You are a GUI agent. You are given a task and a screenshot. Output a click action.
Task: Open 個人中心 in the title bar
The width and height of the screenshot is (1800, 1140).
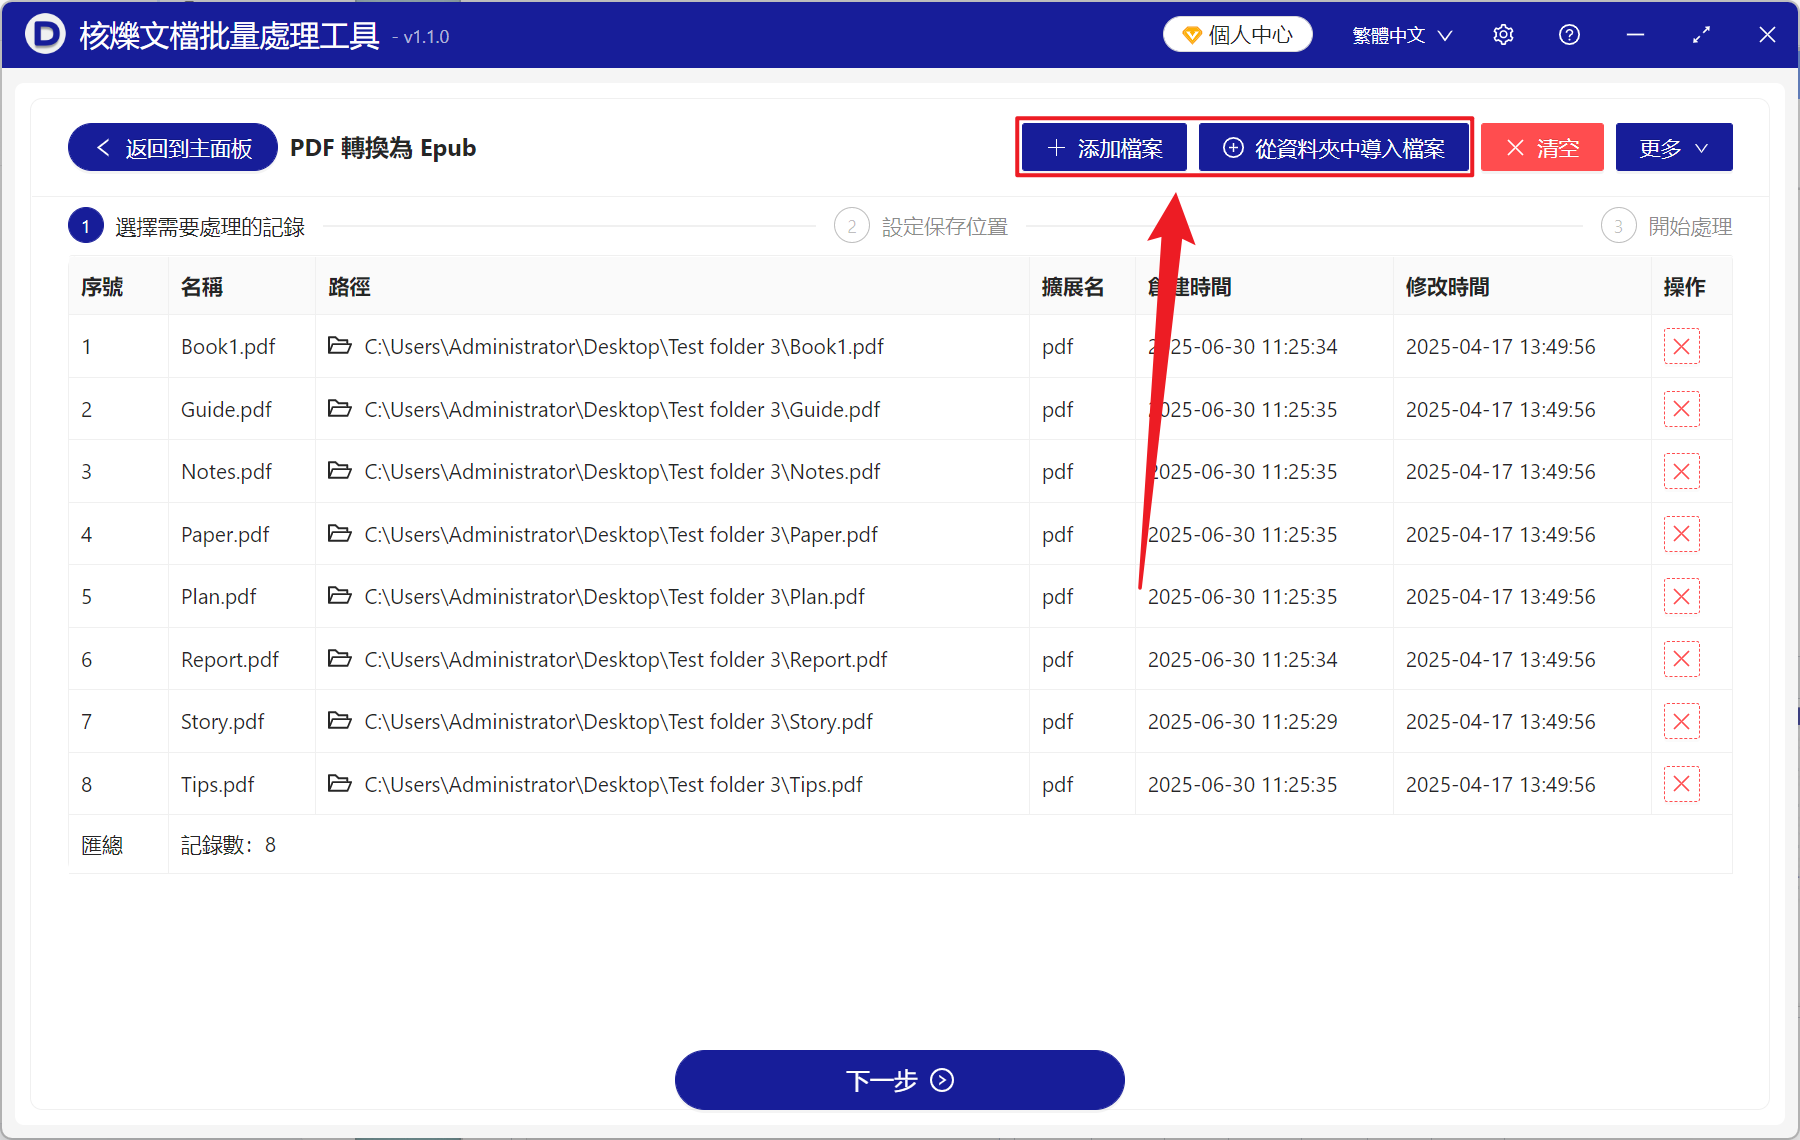(1237, 33)
